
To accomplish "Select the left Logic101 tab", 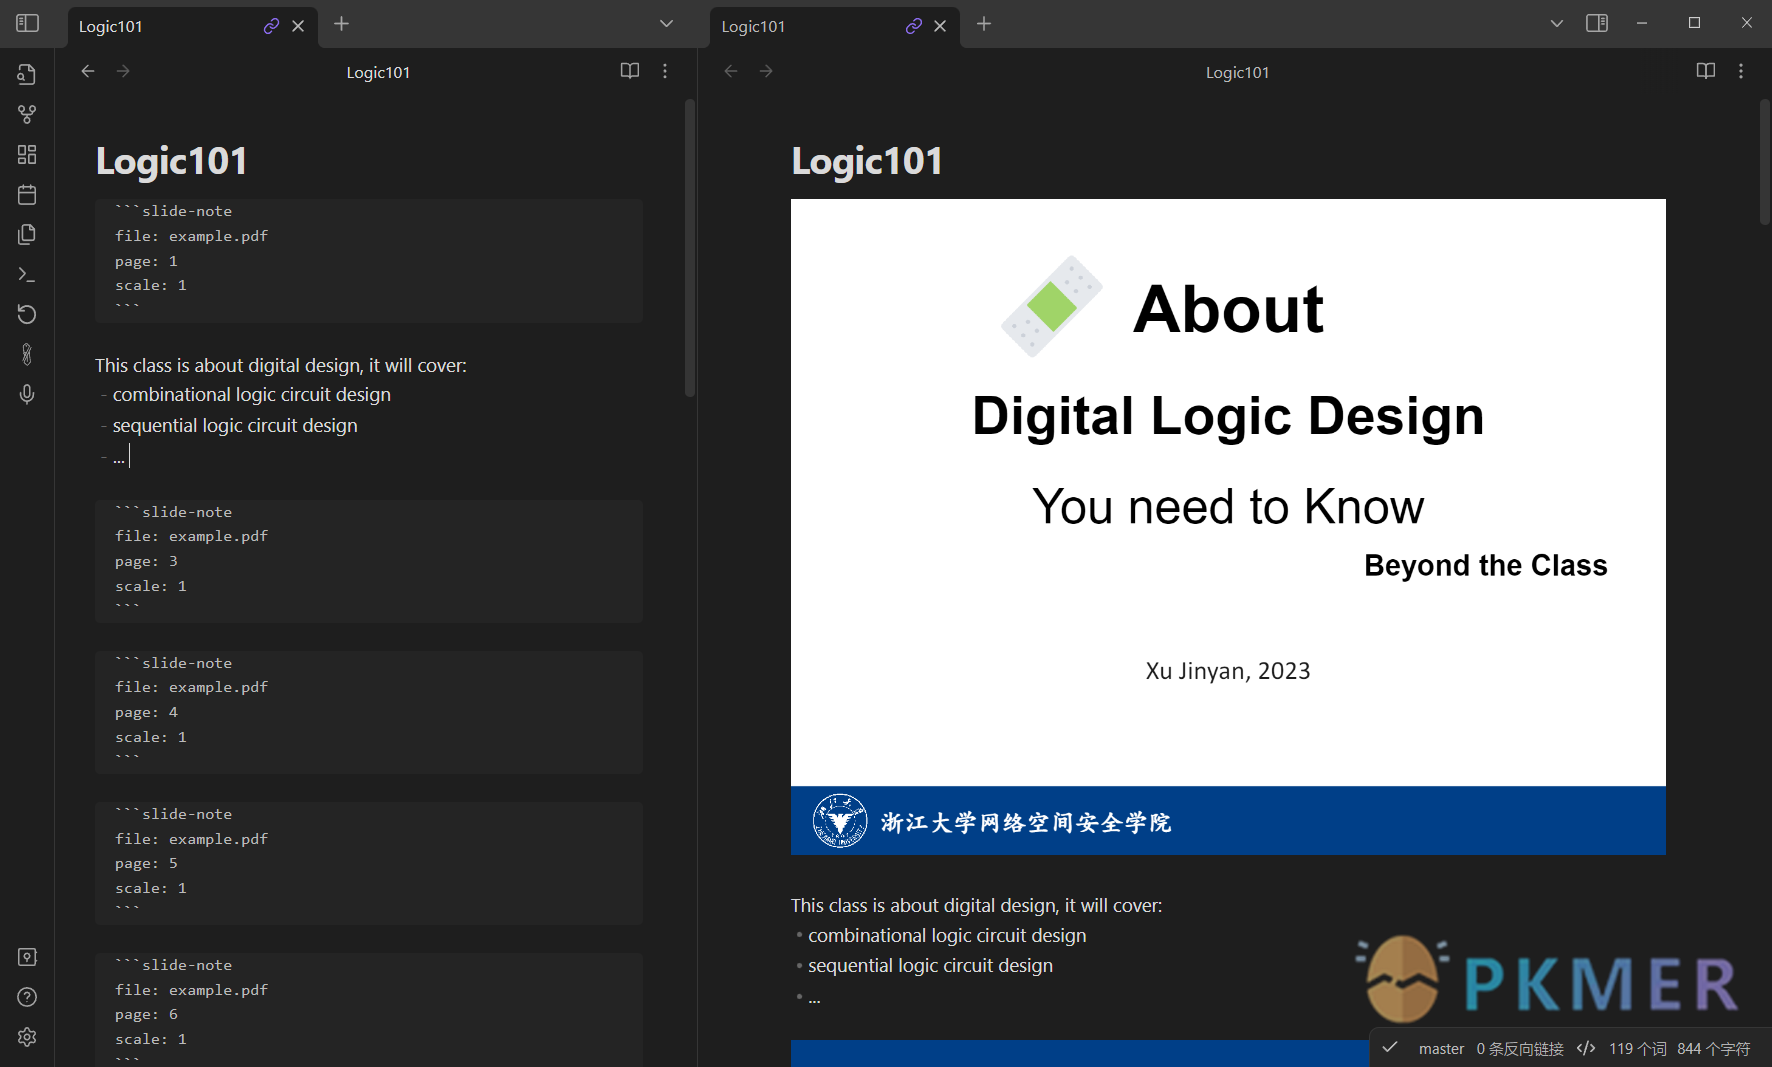I will [193, 27].
